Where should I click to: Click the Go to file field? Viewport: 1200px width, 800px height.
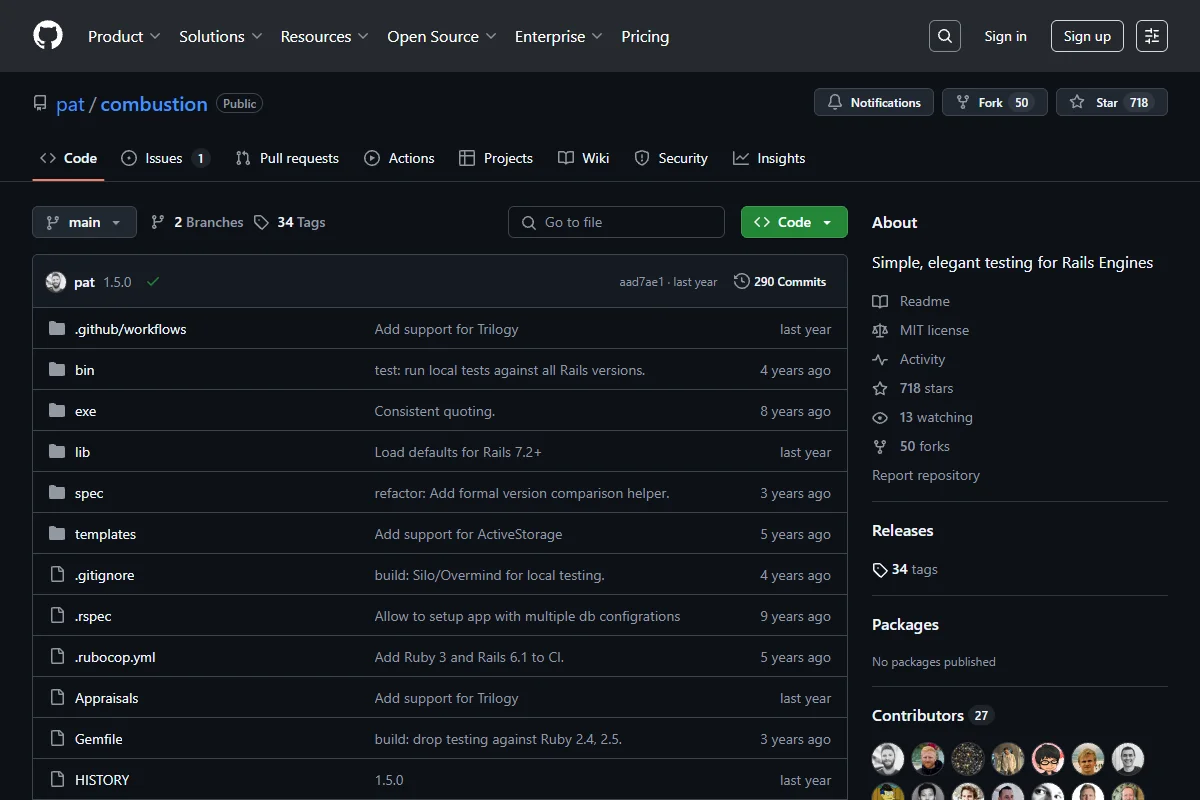click(616, 222)
